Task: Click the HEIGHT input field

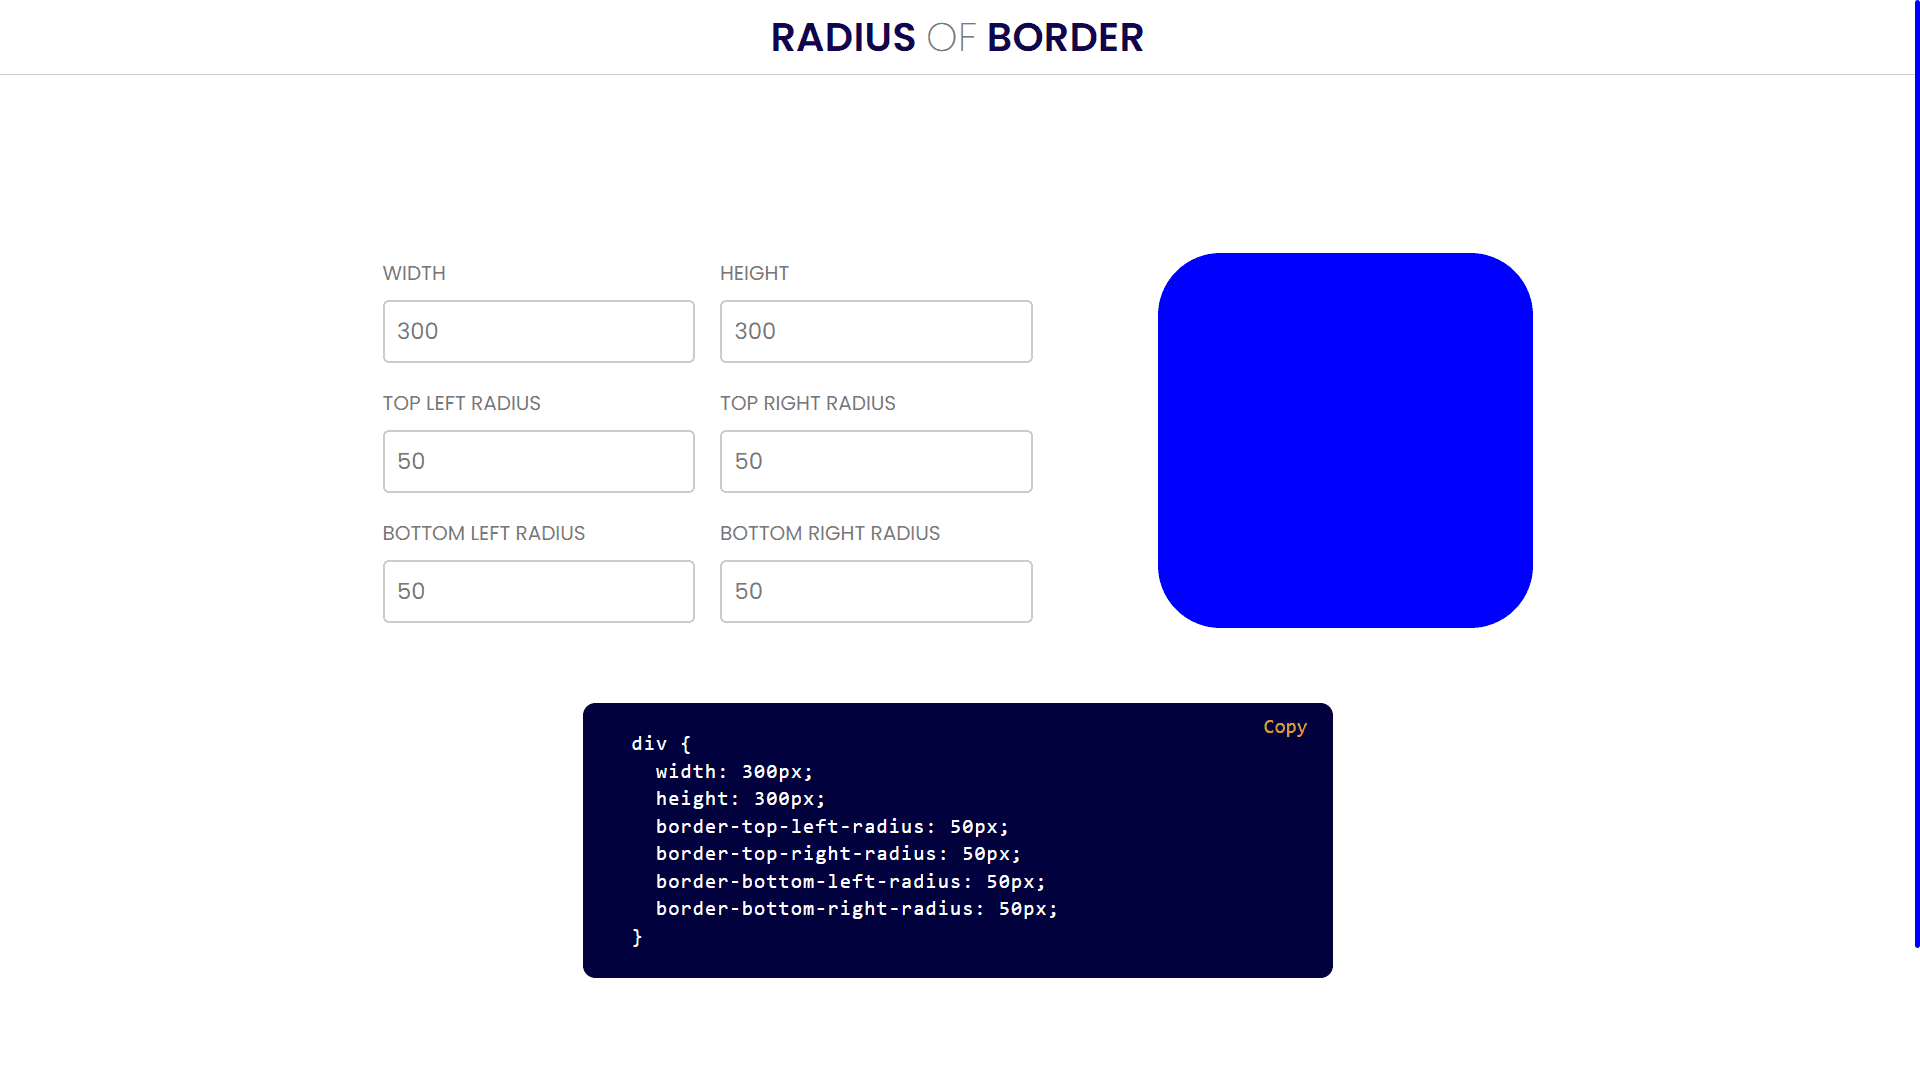Action: 876,331
